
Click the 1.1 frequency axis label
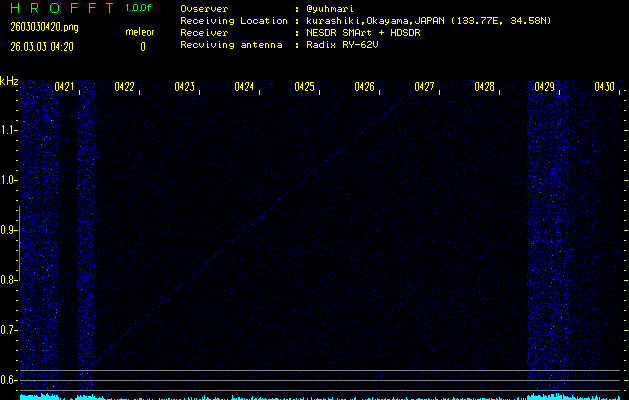point(8,130)
